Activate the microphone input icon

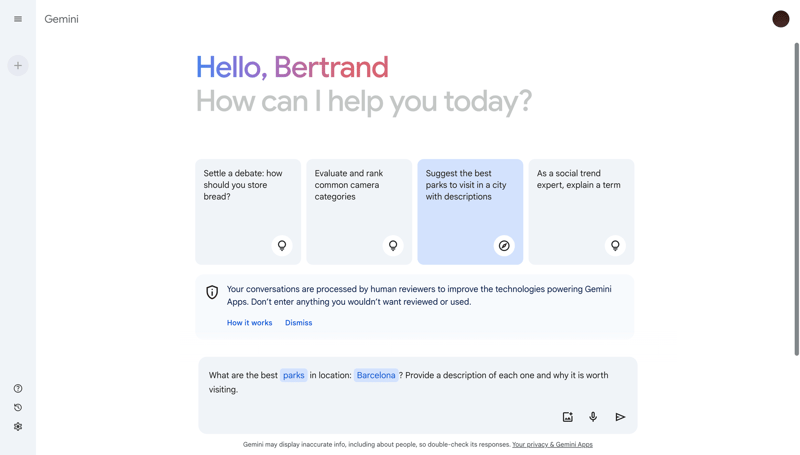pos(593,417)
